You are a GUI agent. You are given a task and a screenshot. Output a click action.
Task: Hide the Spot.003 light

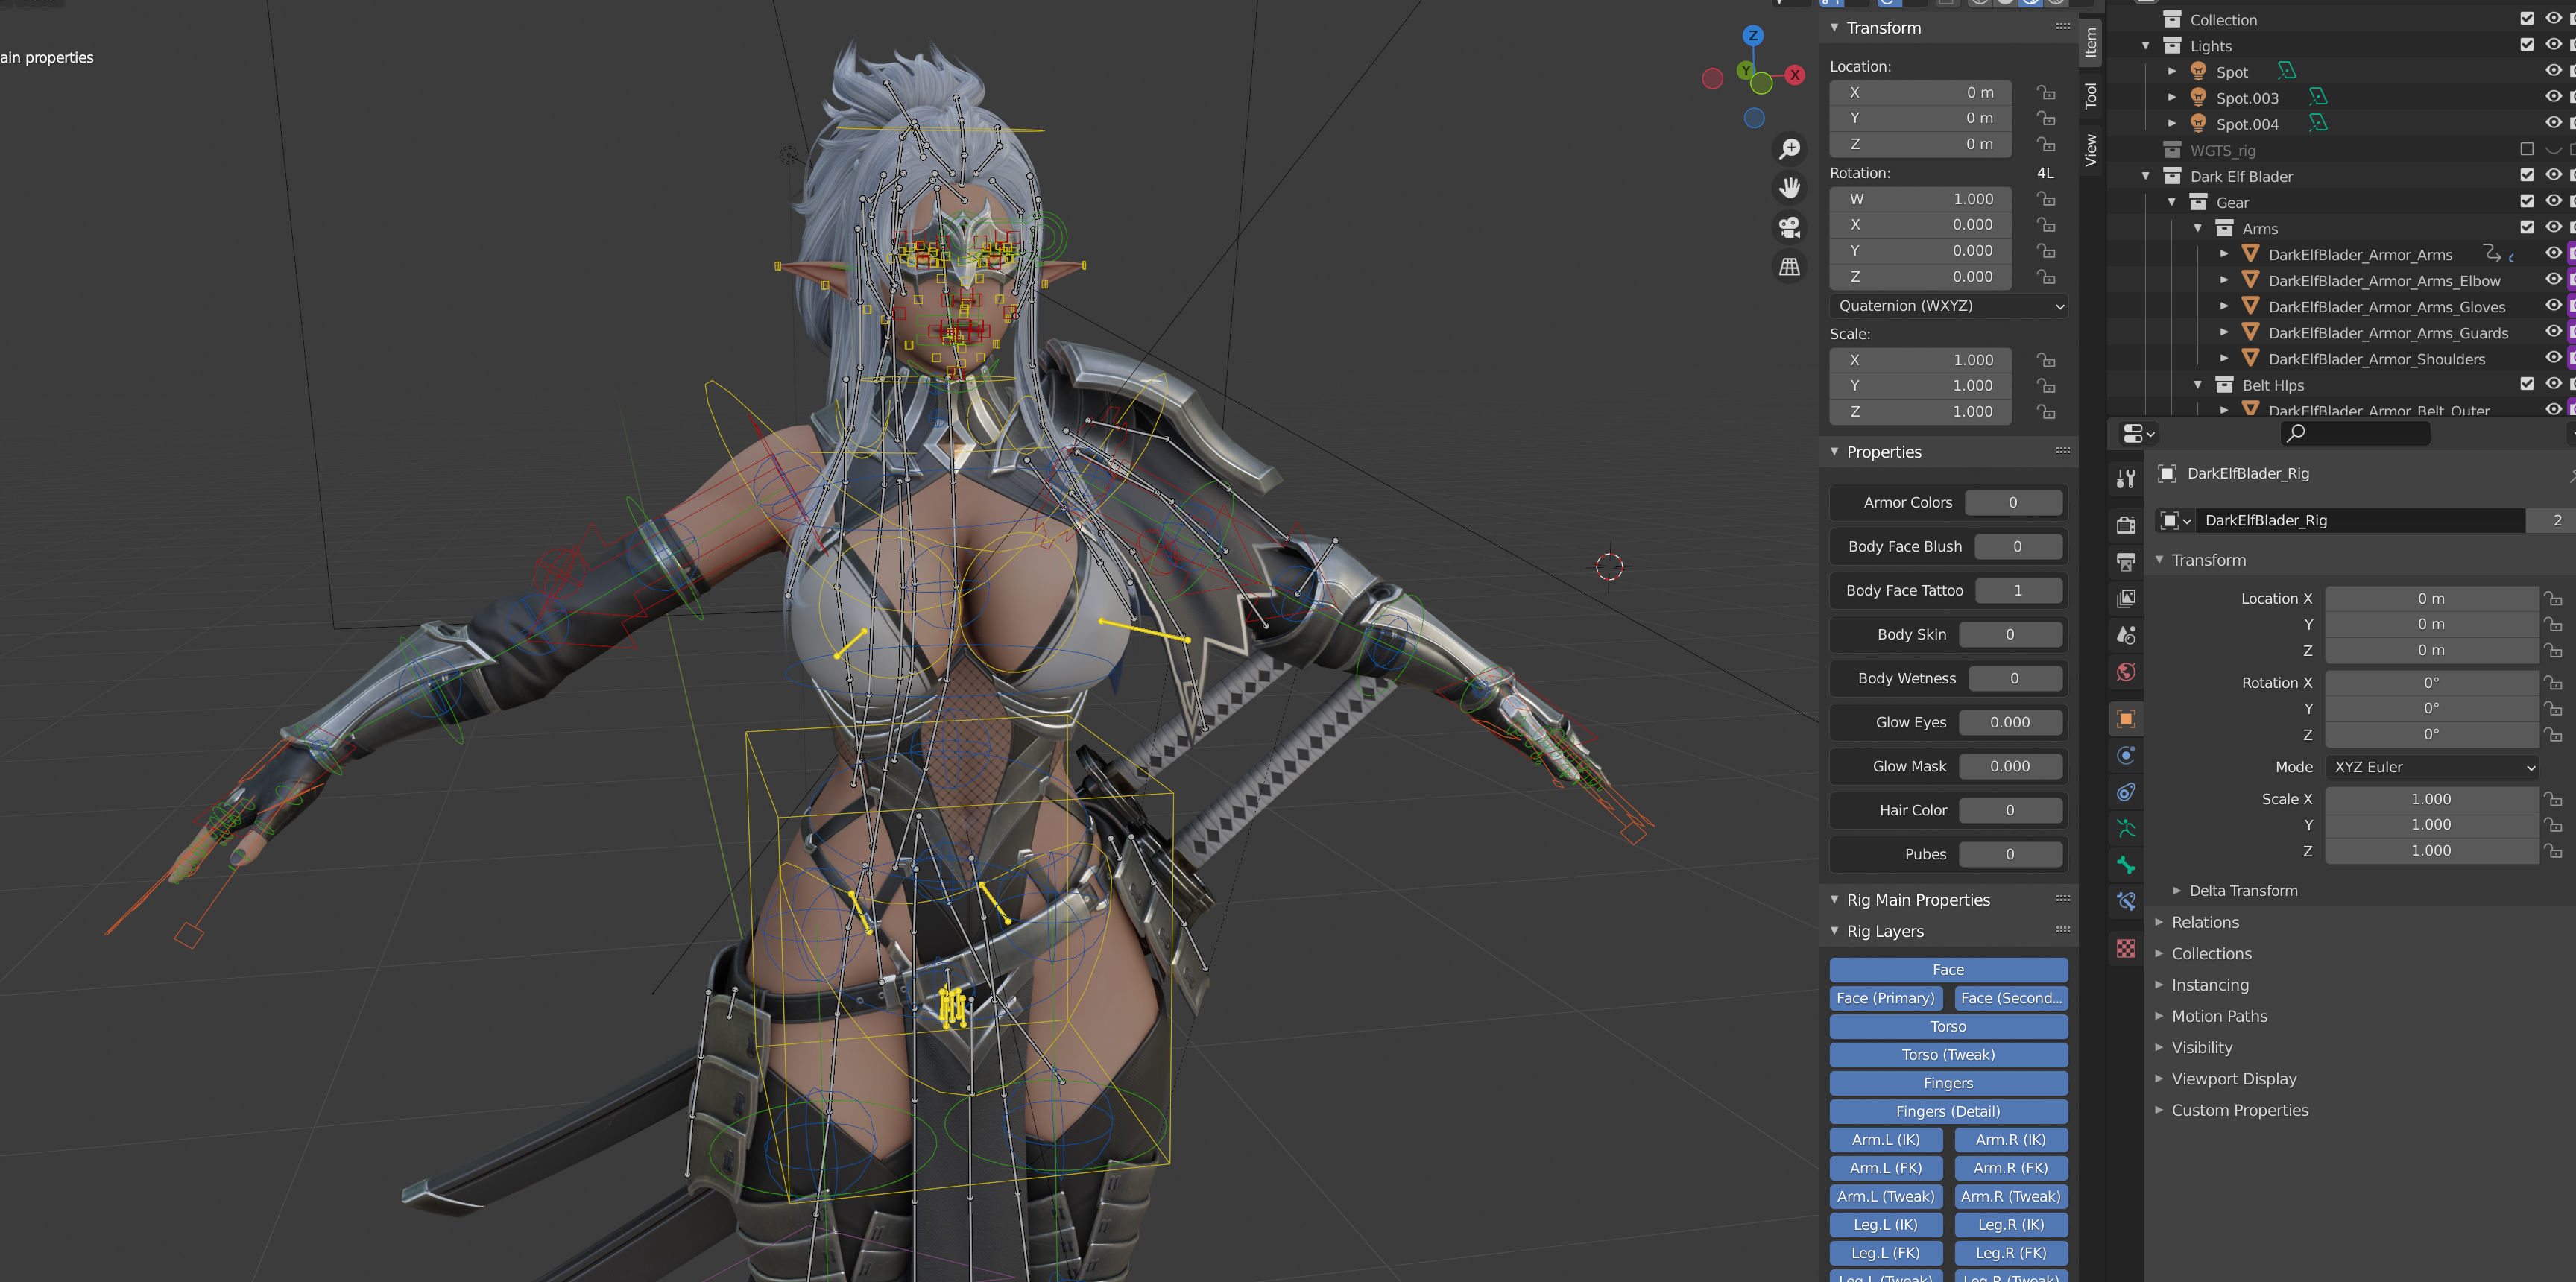tap(2552, 97)
